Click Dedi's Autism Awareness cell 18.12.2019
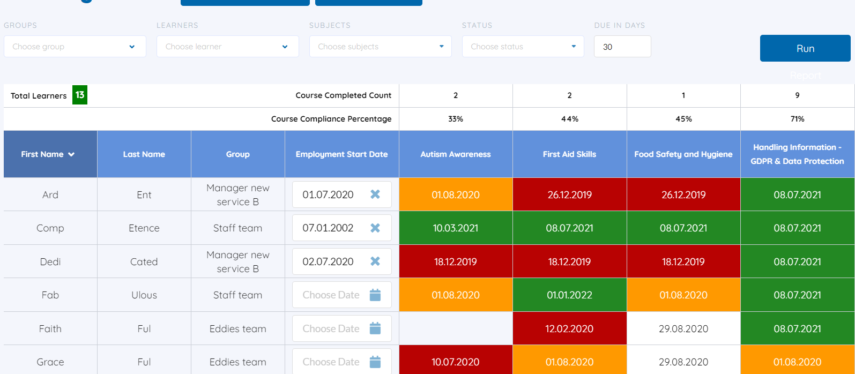 tap(456, 262)
